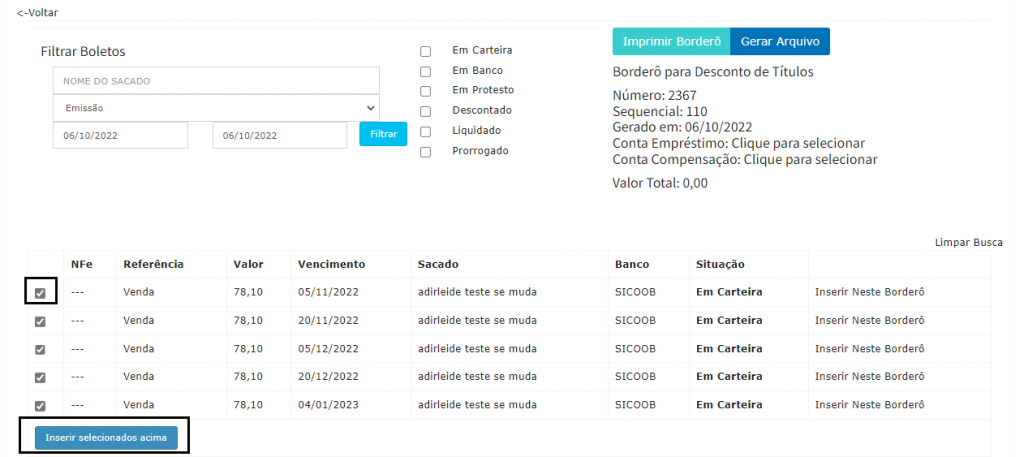Click the start date field on the left

click(x=120, y=135)
